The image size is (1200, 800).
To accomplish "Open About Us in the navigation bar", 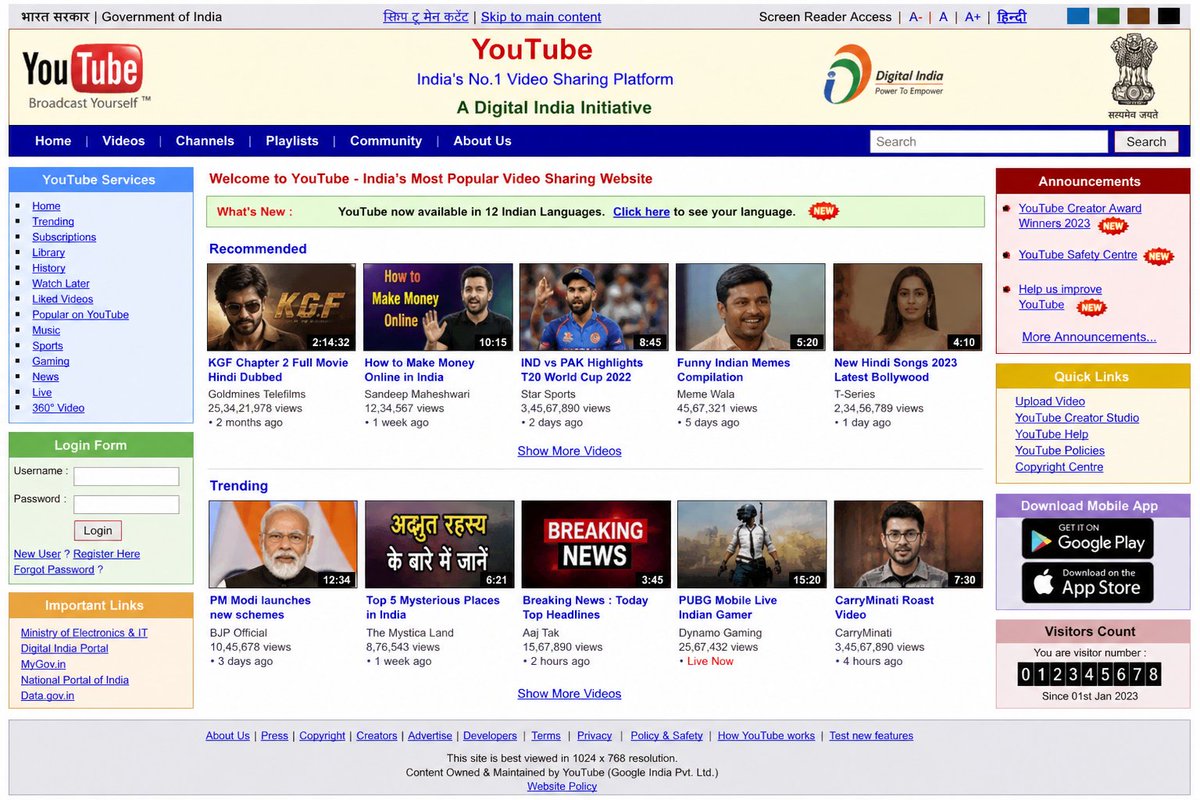I will pos(482,141).
